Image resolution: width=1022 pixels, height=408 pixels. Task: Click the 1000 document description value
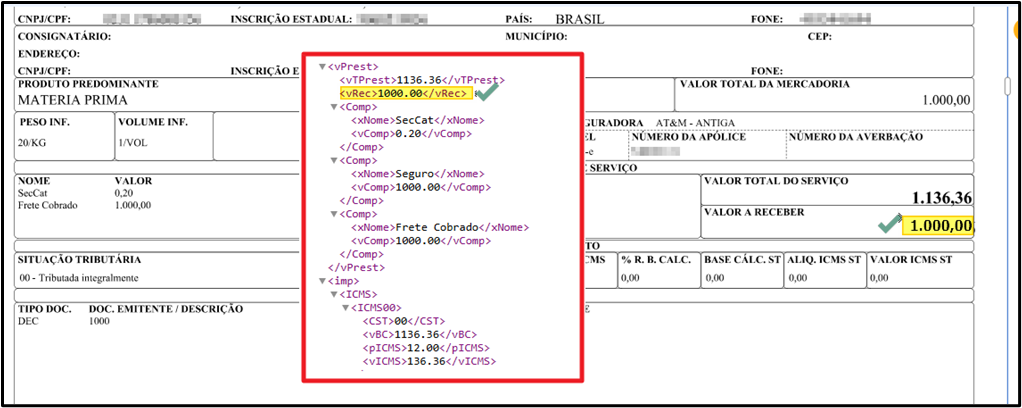pos(100,321)
